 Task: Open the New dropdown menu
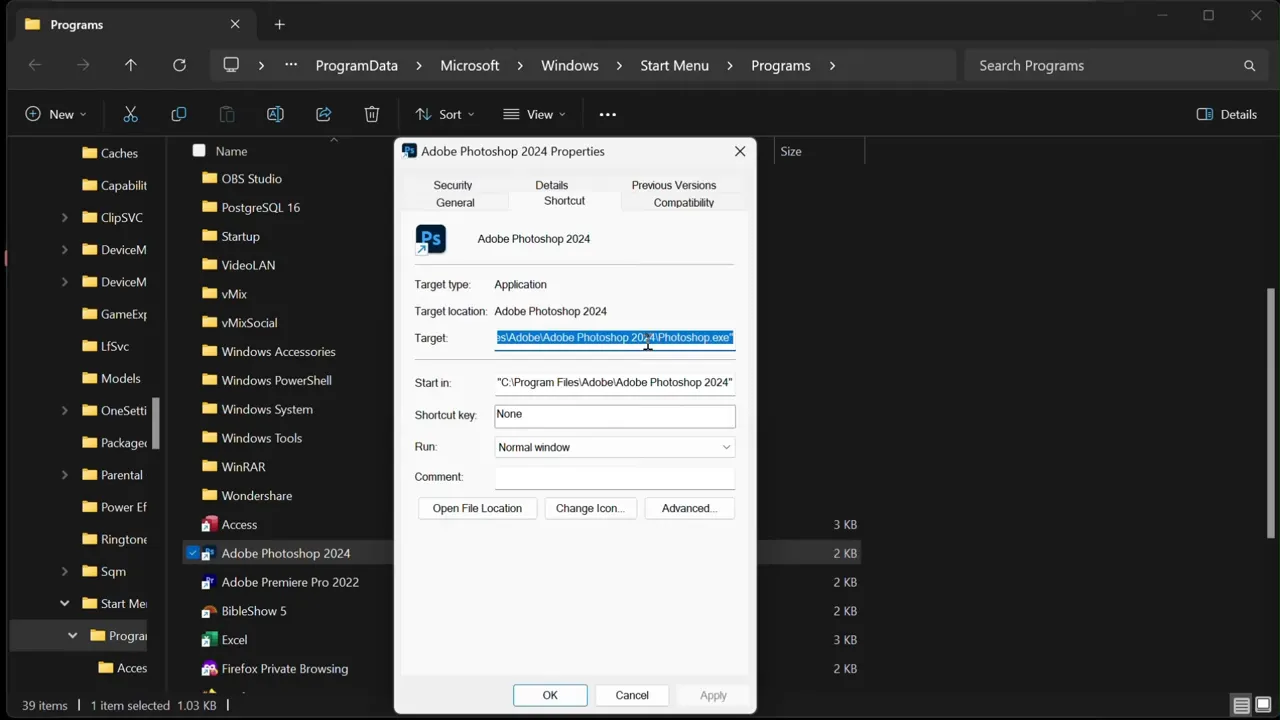coord(56,115)
